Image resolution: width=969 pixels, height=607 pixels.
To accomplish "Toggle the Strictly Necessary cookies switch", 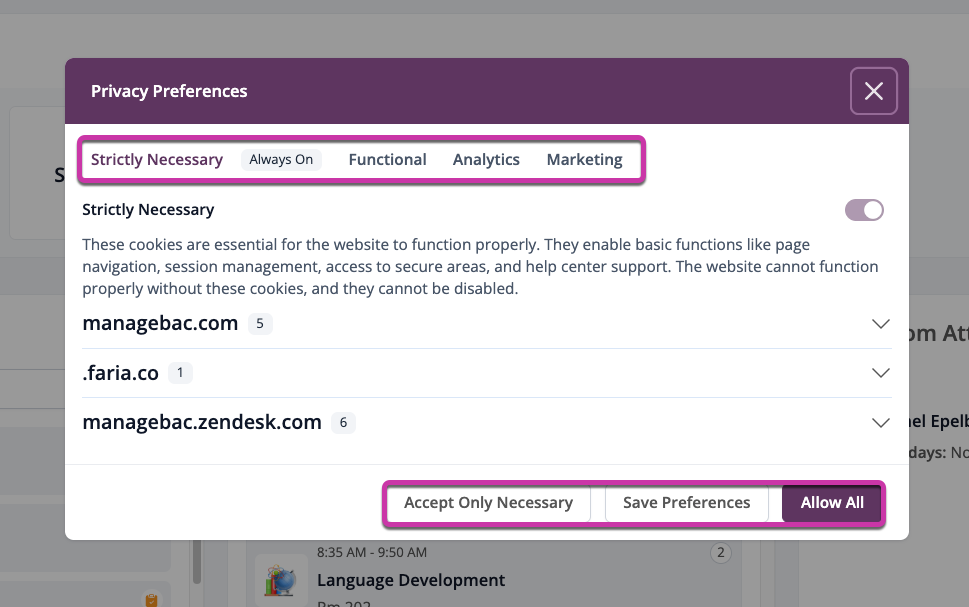I will pos(864,210).
